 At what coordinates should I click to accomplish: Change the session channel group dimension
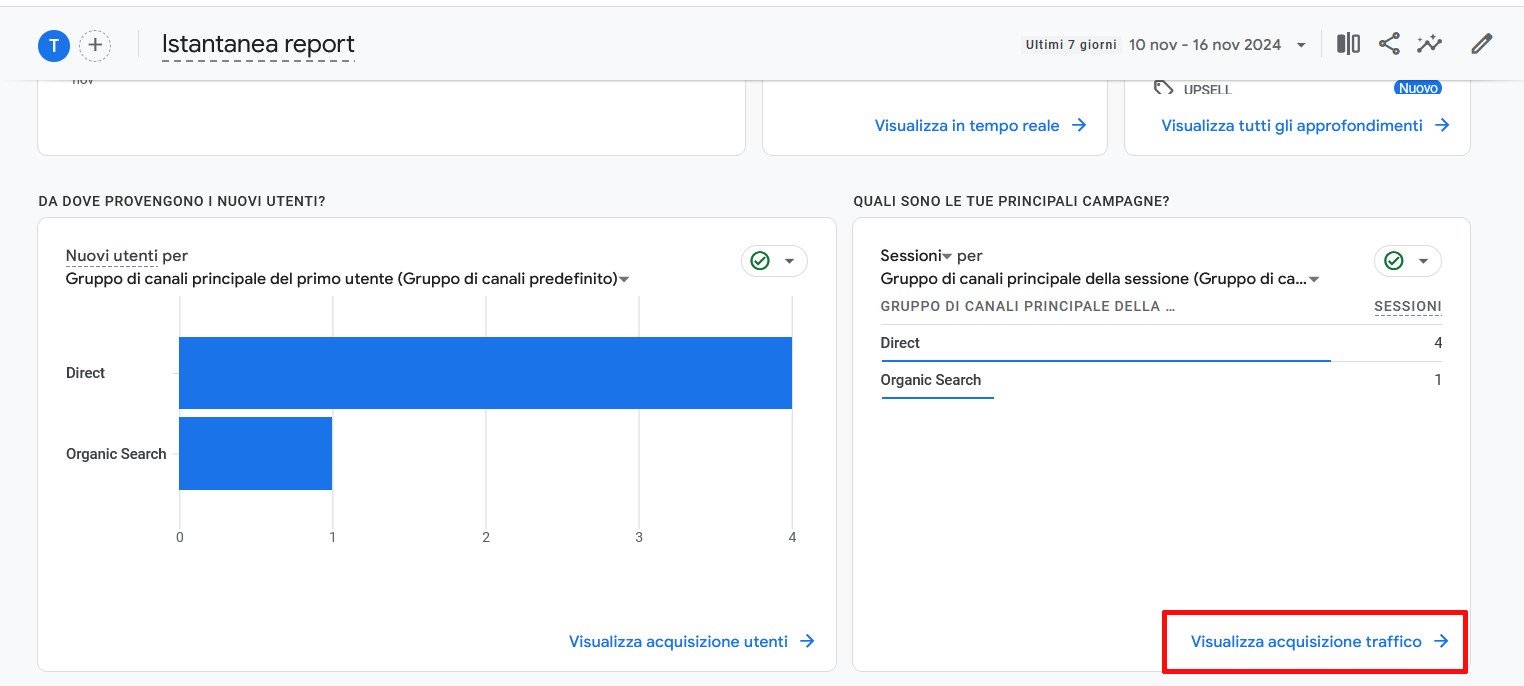point(1100,279)
